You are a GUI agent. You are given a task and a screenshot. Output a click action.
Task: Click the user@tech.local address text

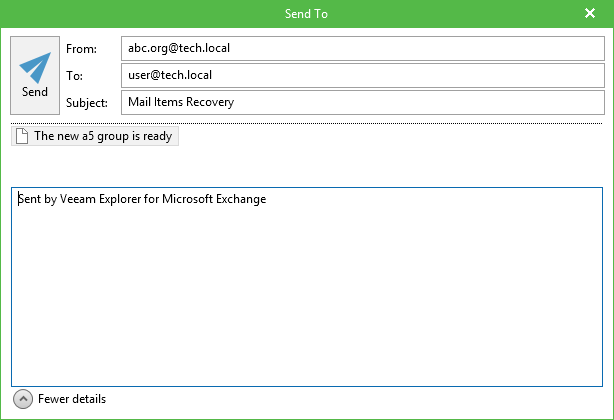(x=170, y=75)
